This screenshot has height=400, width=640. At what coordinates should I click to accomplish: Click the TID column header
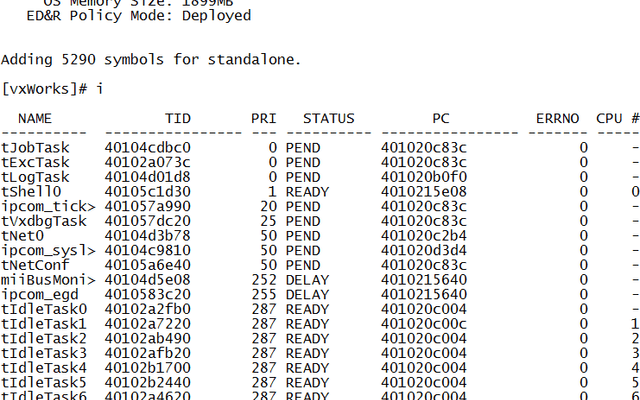click(178, 118)
